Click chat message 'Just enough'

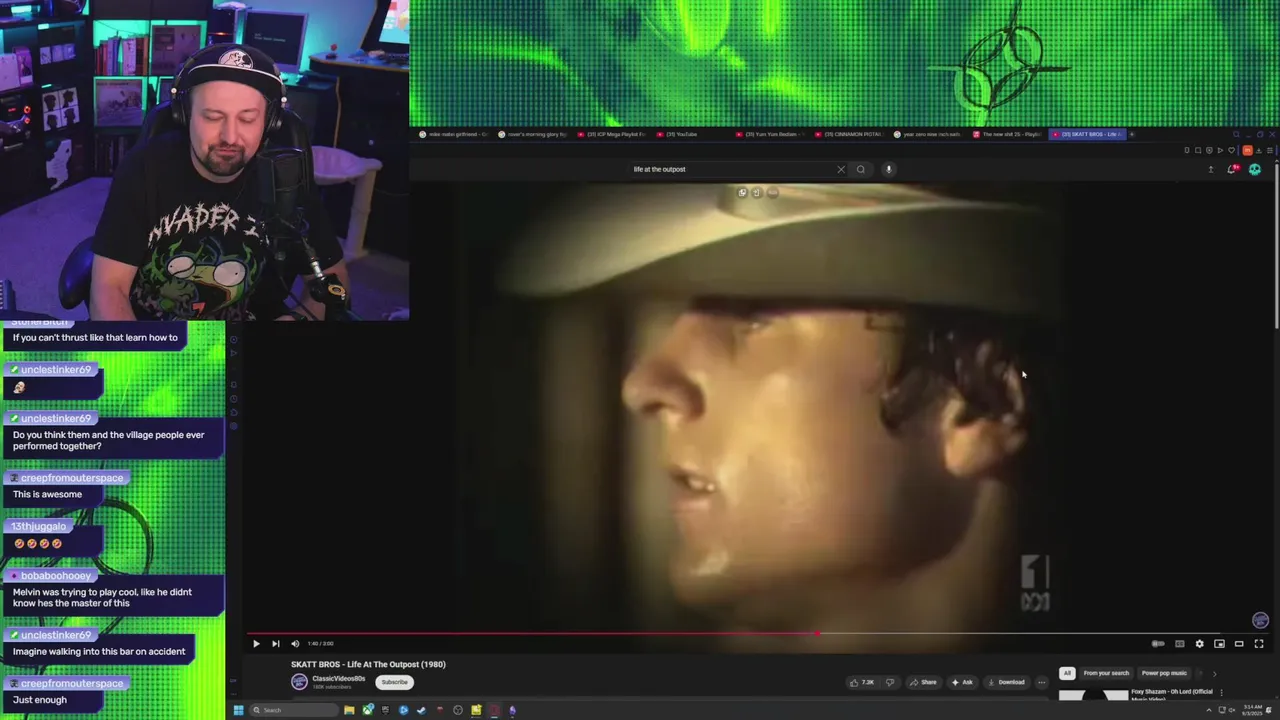coord(40,700)
